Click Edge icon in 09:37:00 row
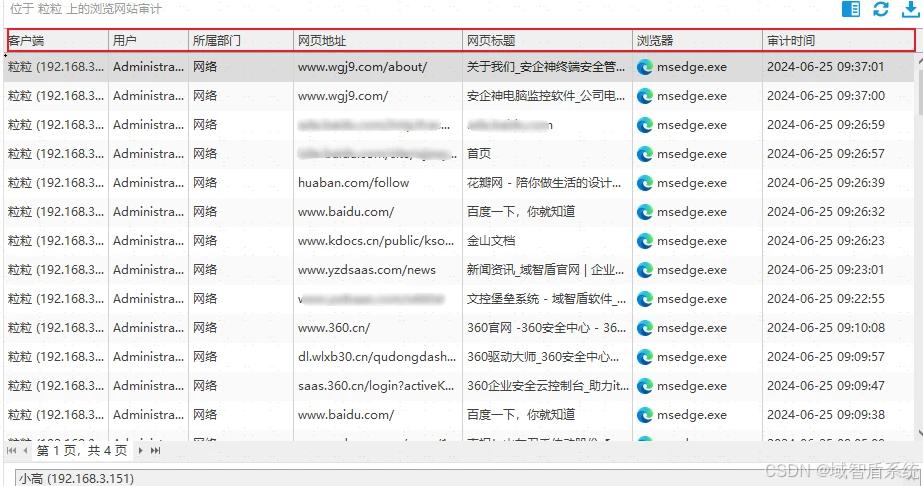The width and height of the screenshot is (923, 486). tap(645, 96)
